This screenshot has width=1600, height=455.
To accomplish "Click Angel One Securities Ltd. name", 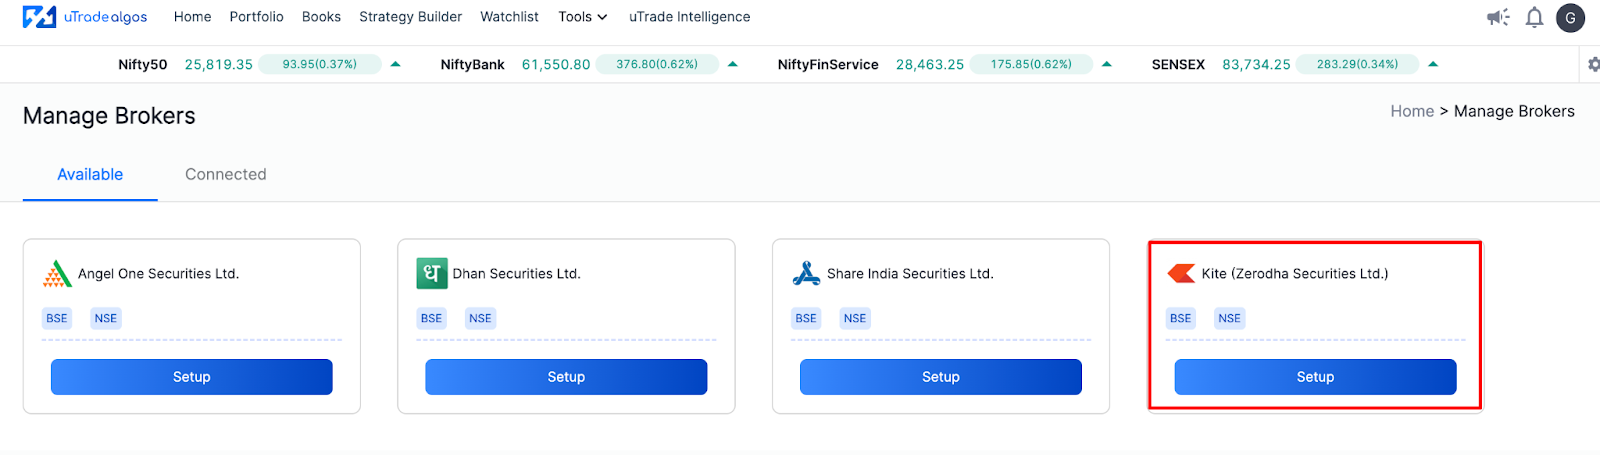I will point(158,273).
